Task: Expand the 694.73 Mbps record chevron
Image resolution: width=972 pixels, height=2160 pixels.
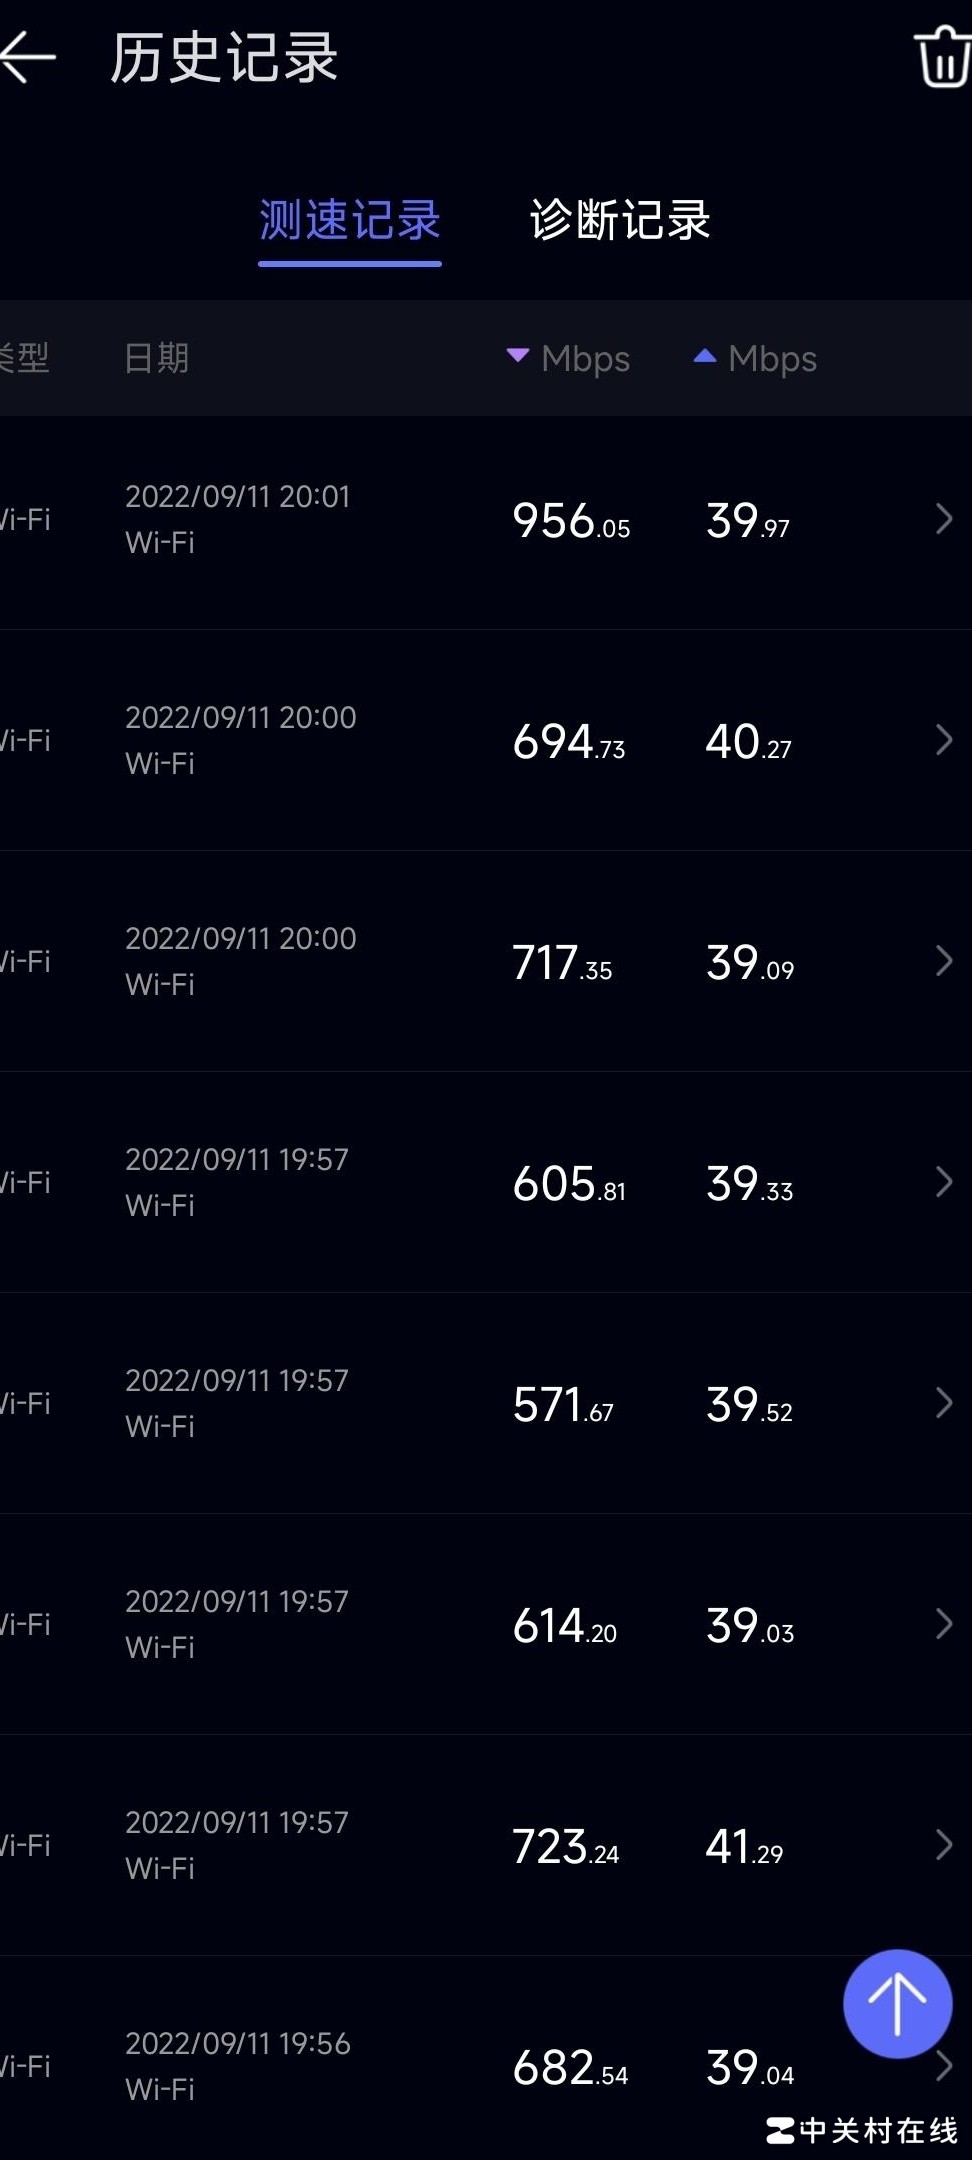Action: [x=943, y=740]
